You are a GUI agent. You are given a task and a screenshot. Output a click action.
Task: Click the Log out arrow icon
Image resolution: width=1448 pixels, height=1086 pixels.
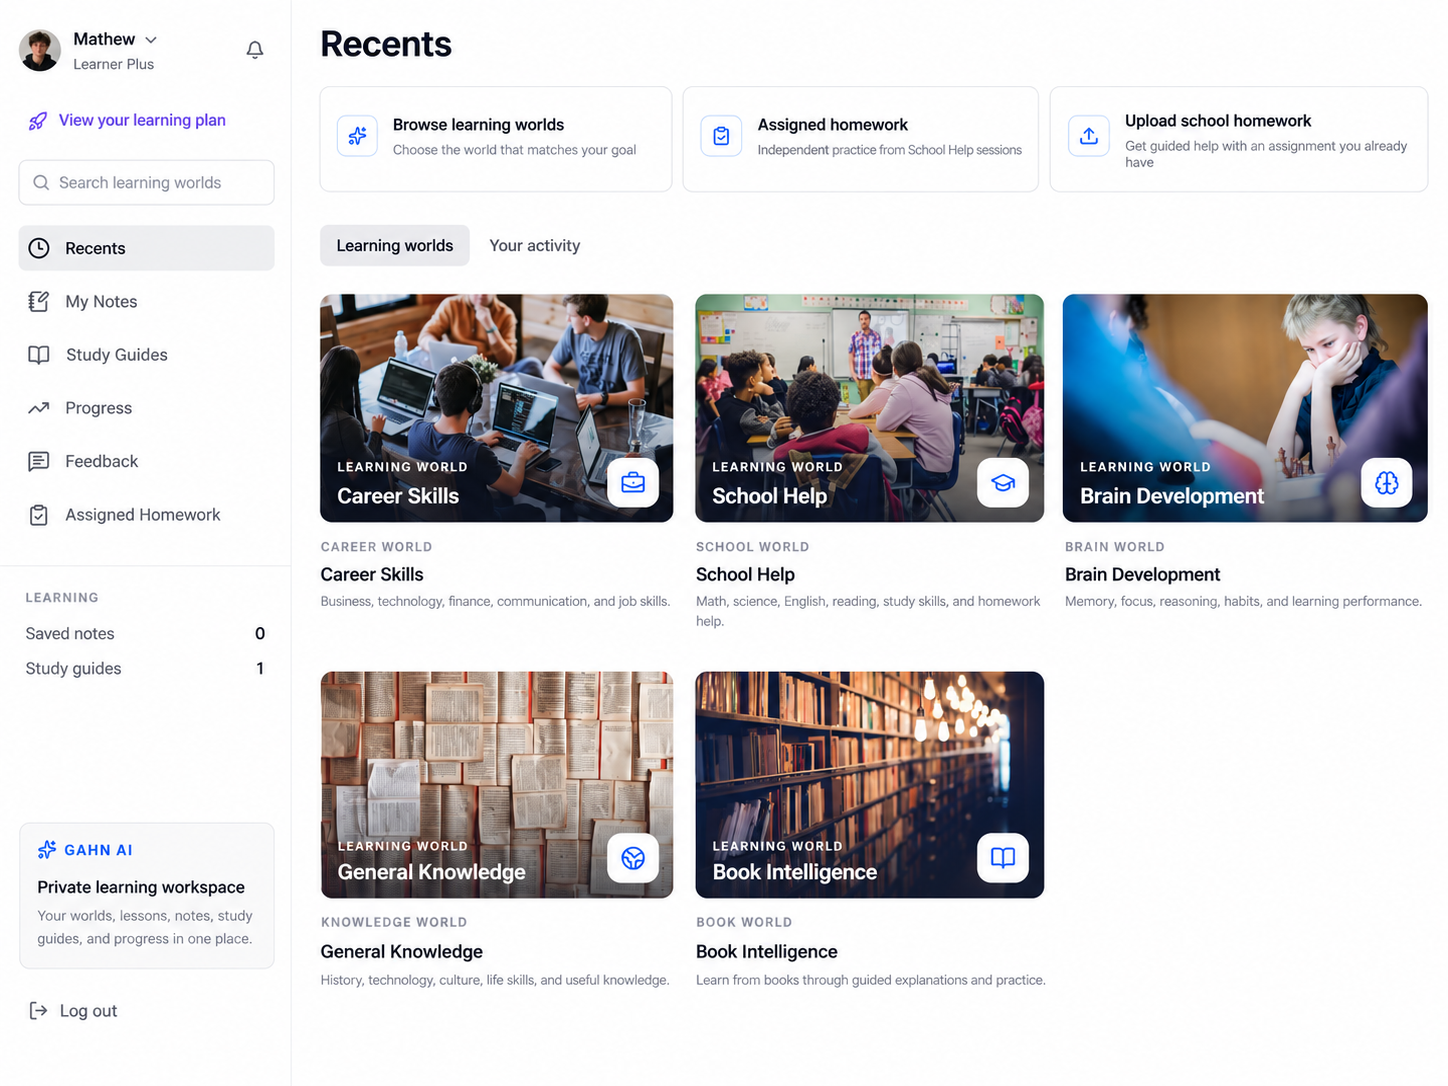pos(38,1011)
